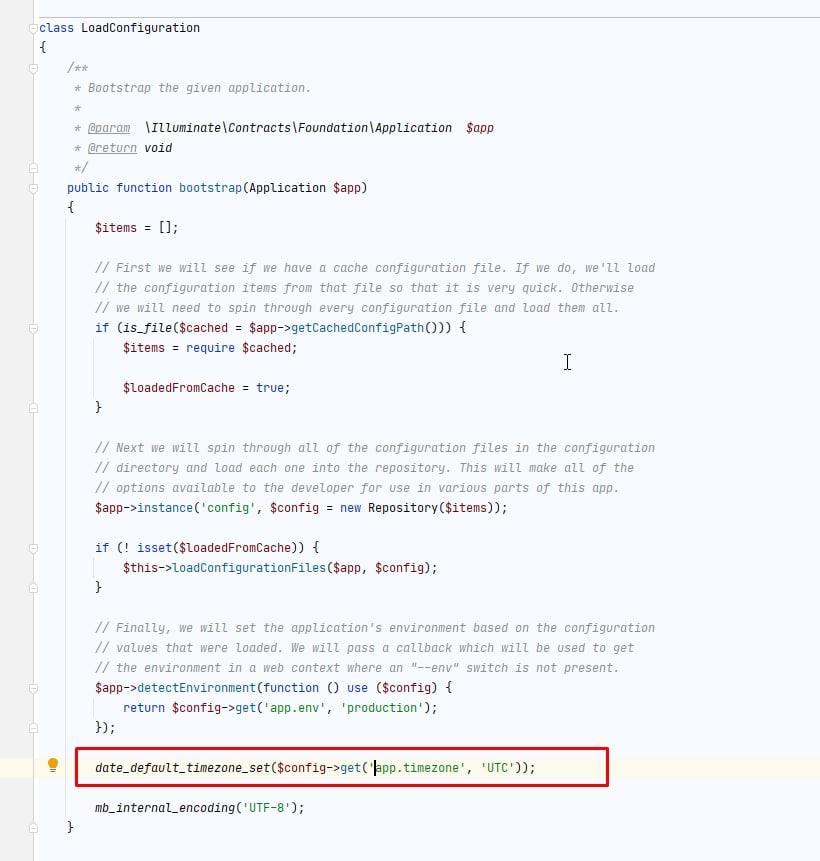Click the fold end marker below $loadedFromCache = true
This screenshot has height=861, width=820.
[x=34, y=408]
